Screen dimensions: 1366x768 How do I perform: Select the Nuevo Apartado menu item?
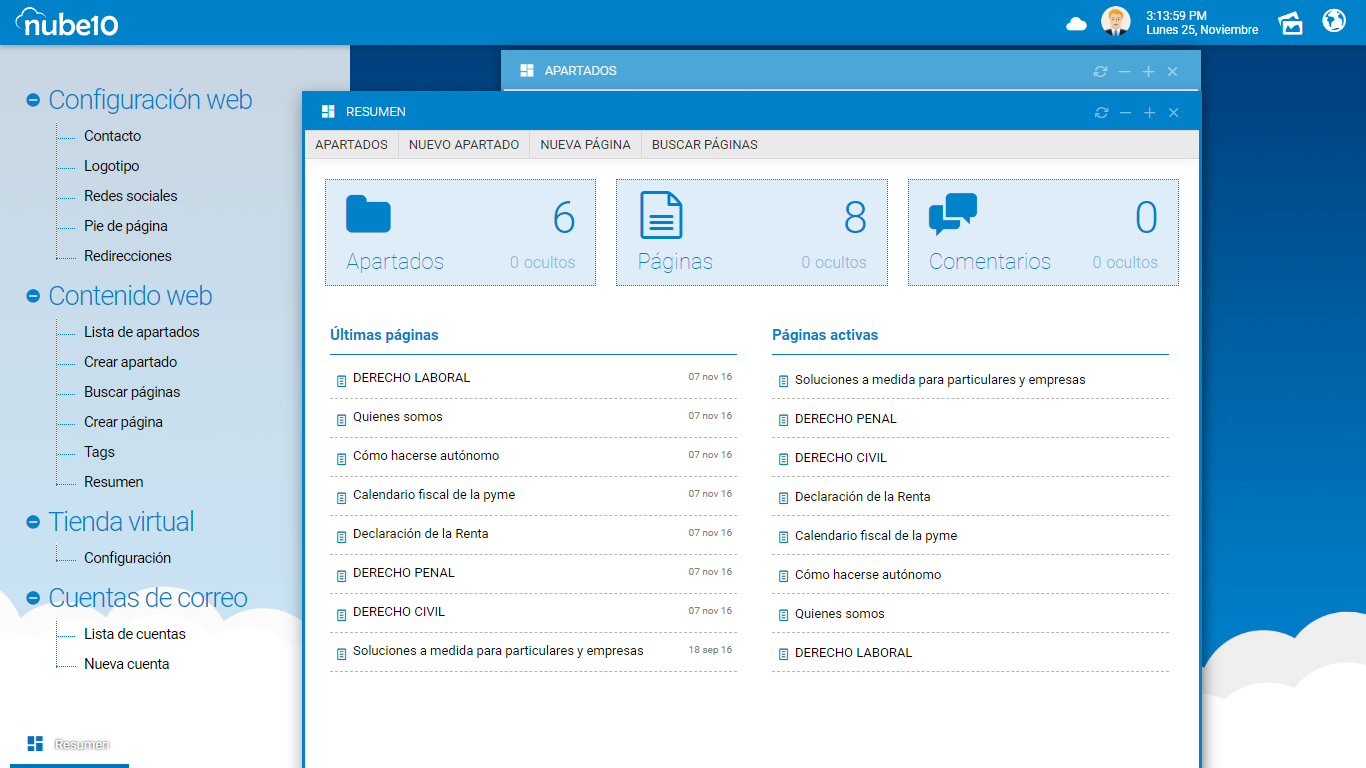(x=464, y=145)
